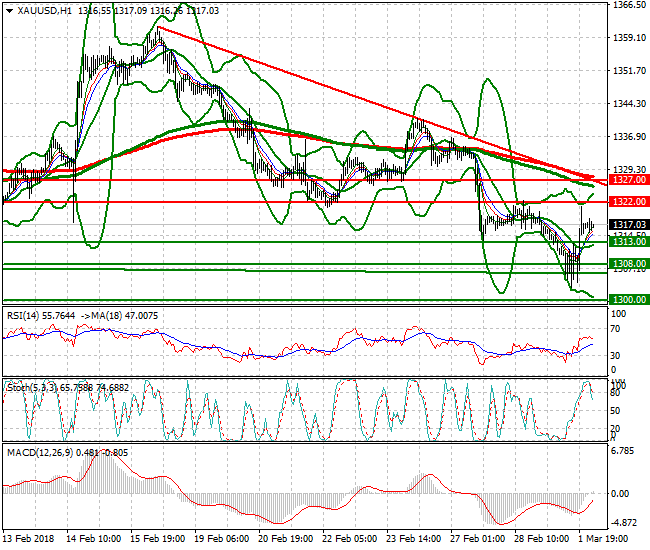Select the green 1308.00 support label
Viewport: 650px width, 550px height.
629,264
